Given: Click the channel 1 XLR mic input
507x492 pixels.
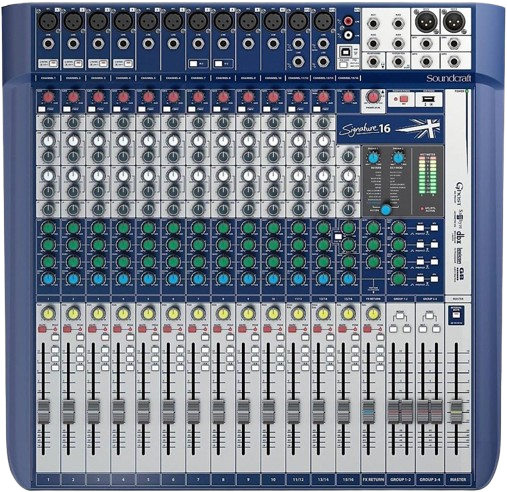Looking at the screenshot, I should pyautogui.click(x=48, y=22).
